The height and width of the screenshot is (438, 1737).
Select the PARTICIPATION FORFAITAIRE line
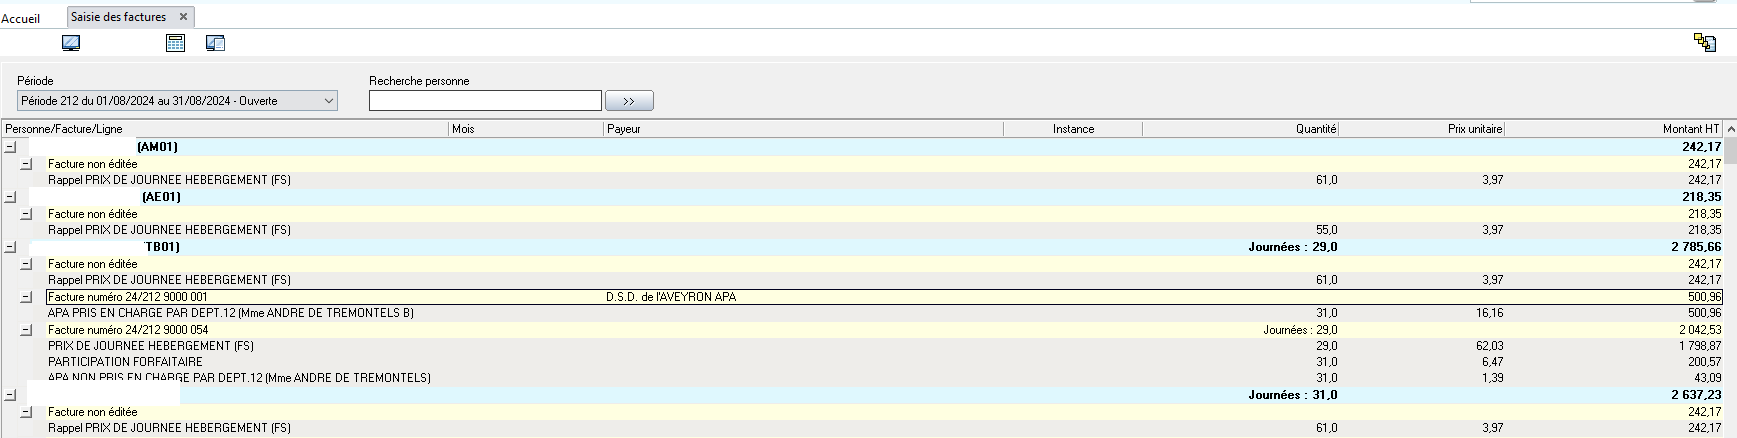pos(125,362)
